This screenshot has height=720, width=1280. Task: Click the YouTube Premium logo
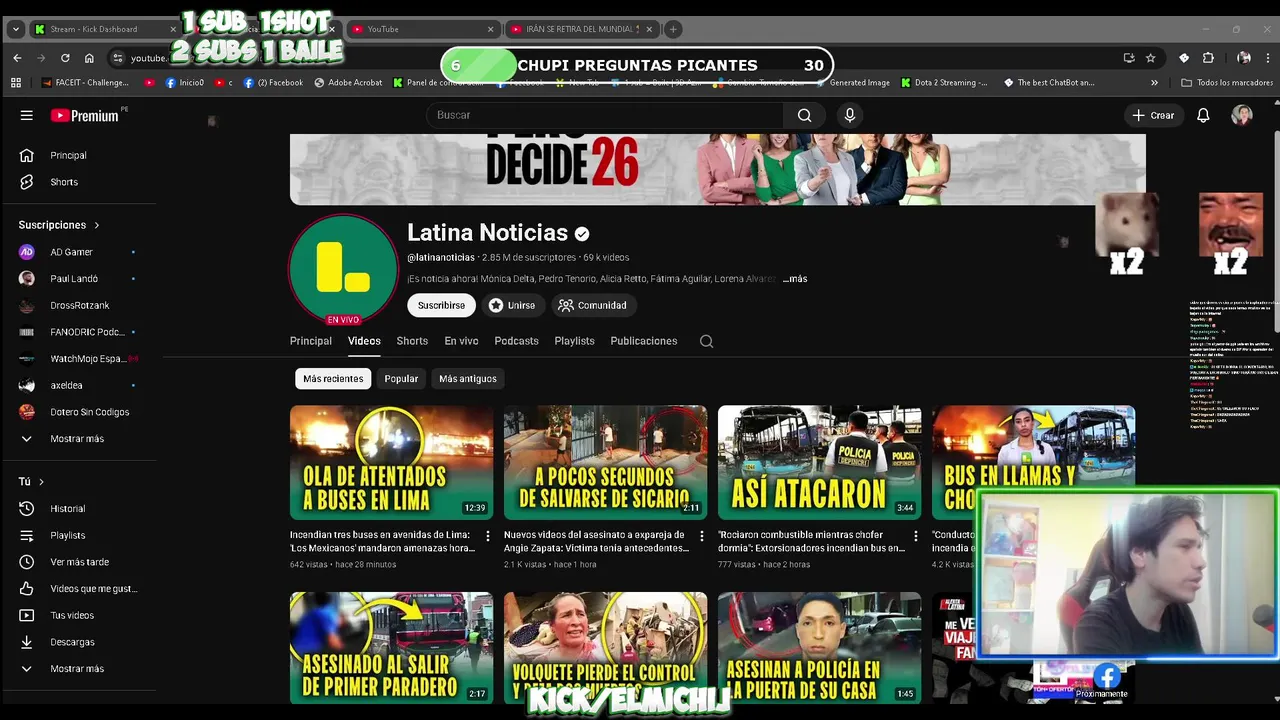coord(85,116)
